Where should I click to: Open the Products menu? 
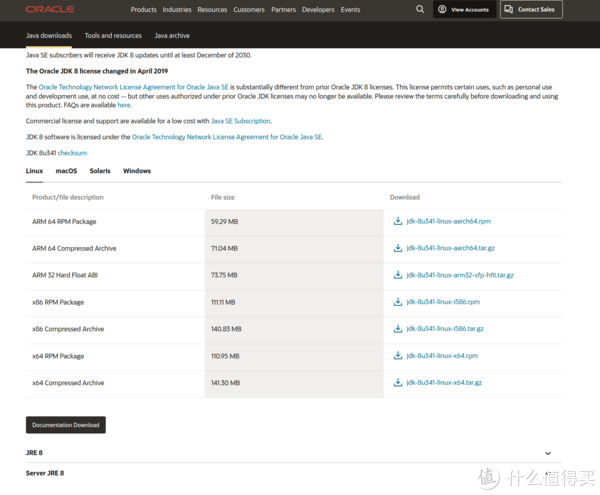143,10
